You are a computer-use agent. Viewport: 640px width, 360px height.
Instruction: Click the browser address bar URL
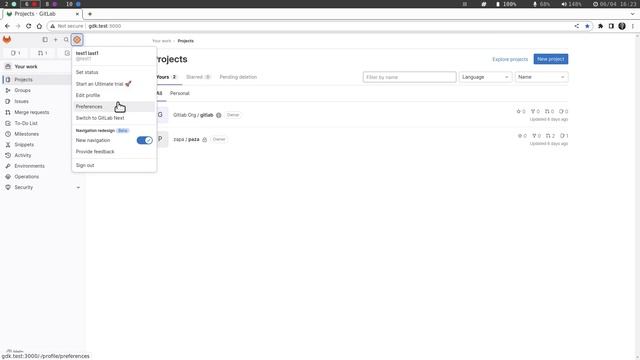point(105,26)
